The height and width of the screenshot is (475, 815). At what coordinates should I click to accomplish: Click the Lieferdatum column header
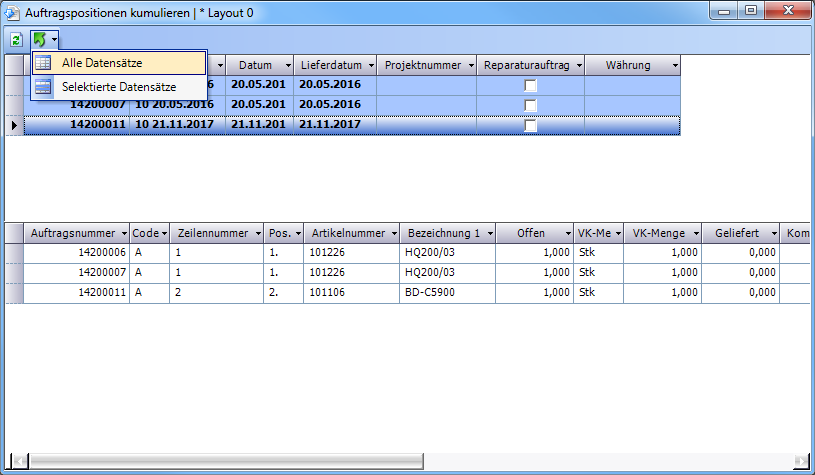tap(328, 65)
